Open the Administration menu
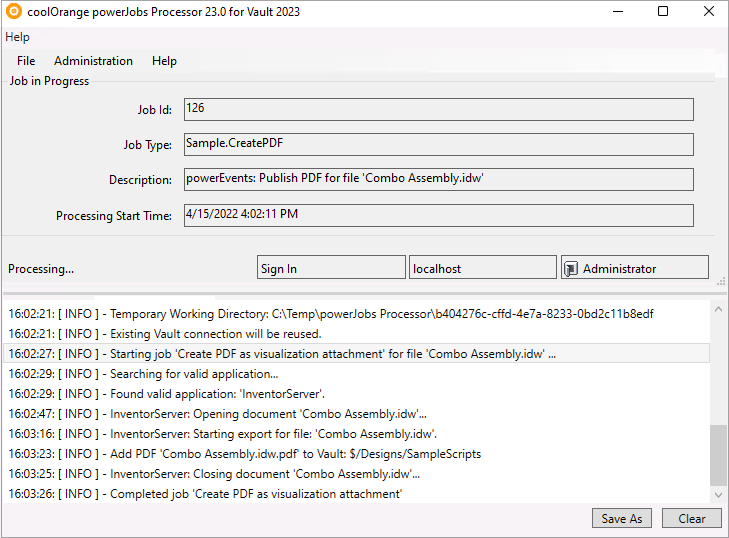 (x=93, y=61)
